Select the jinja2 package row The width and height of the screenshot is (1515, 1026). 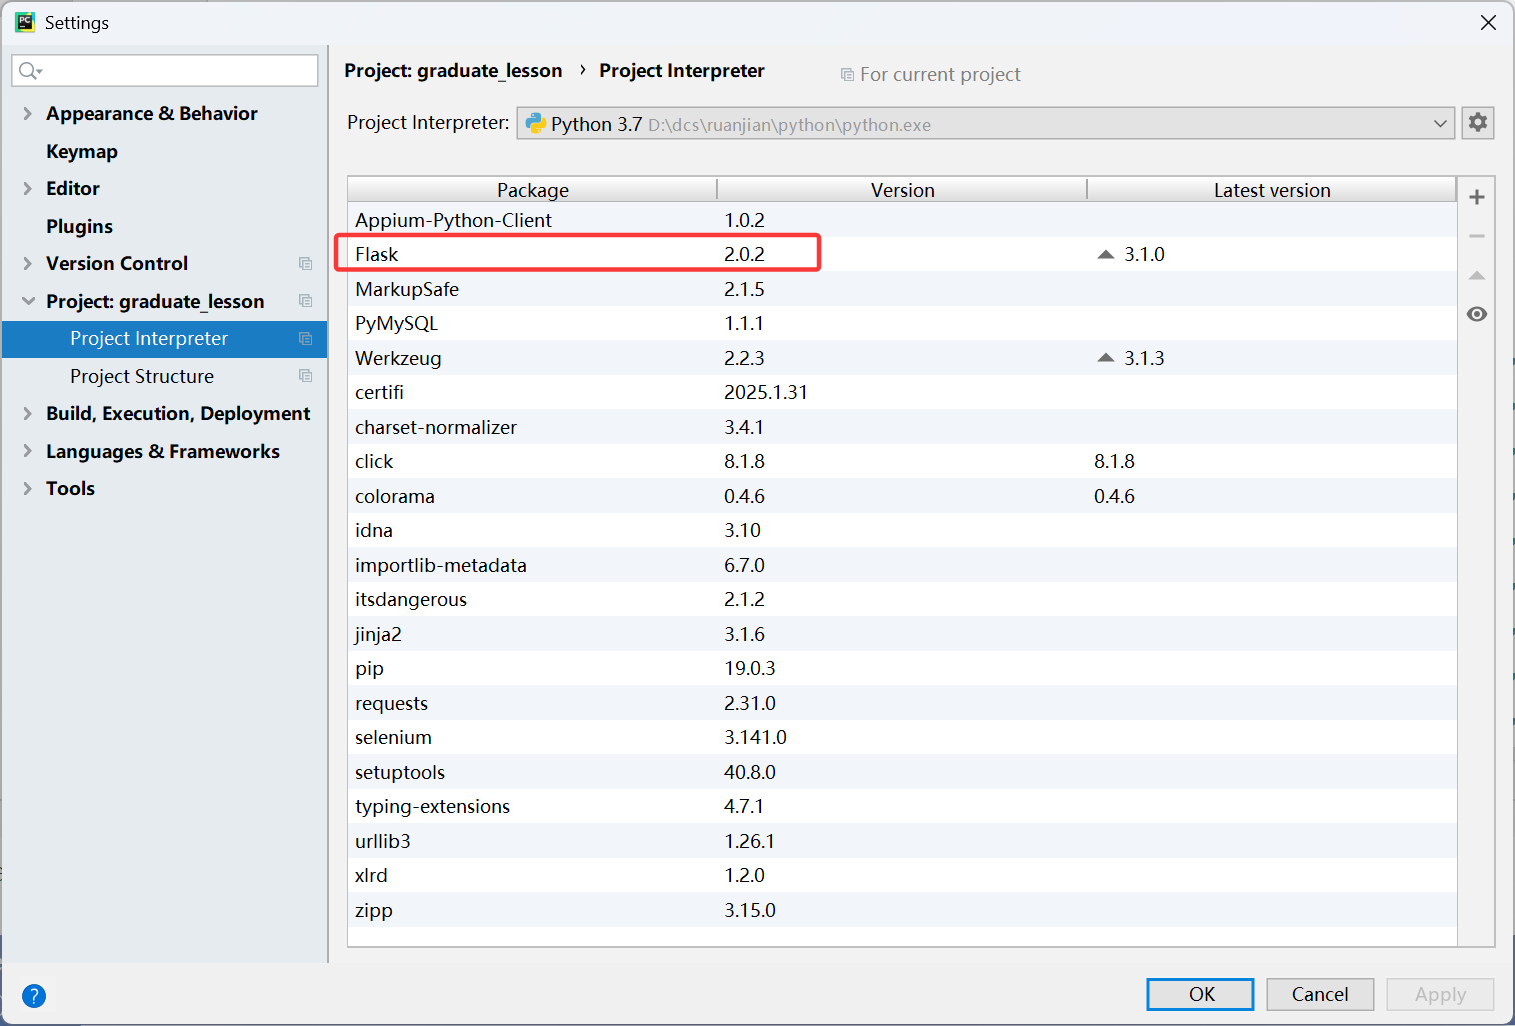pyautogui.click(x=902, y=634)
